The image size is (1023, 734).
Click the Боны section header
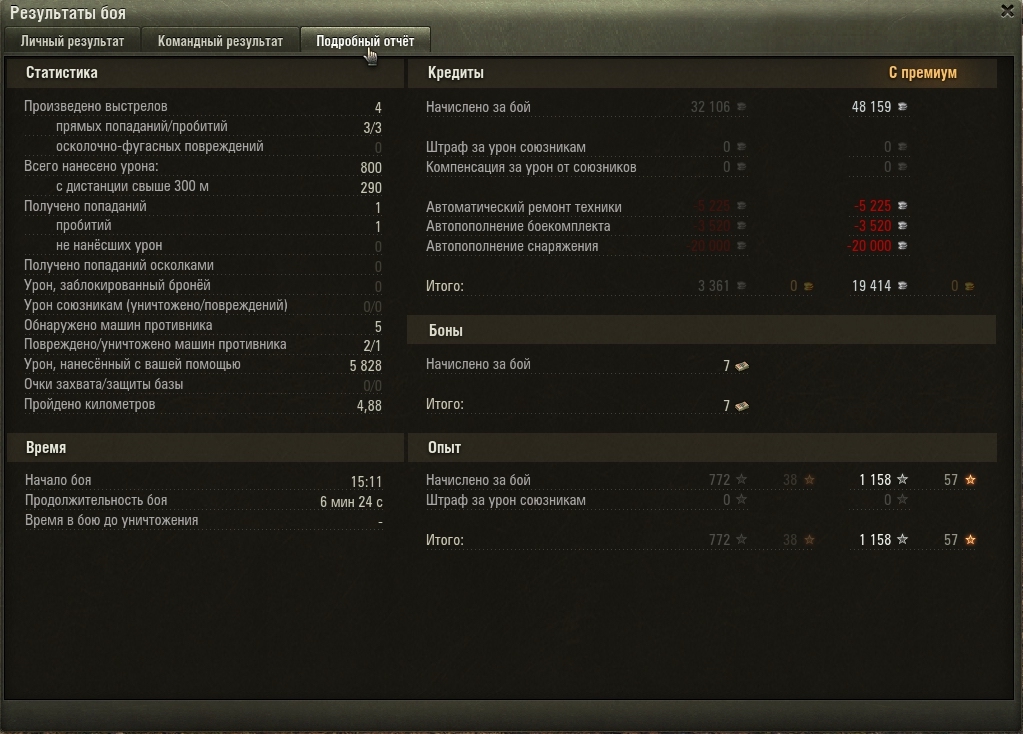[446, 331]
